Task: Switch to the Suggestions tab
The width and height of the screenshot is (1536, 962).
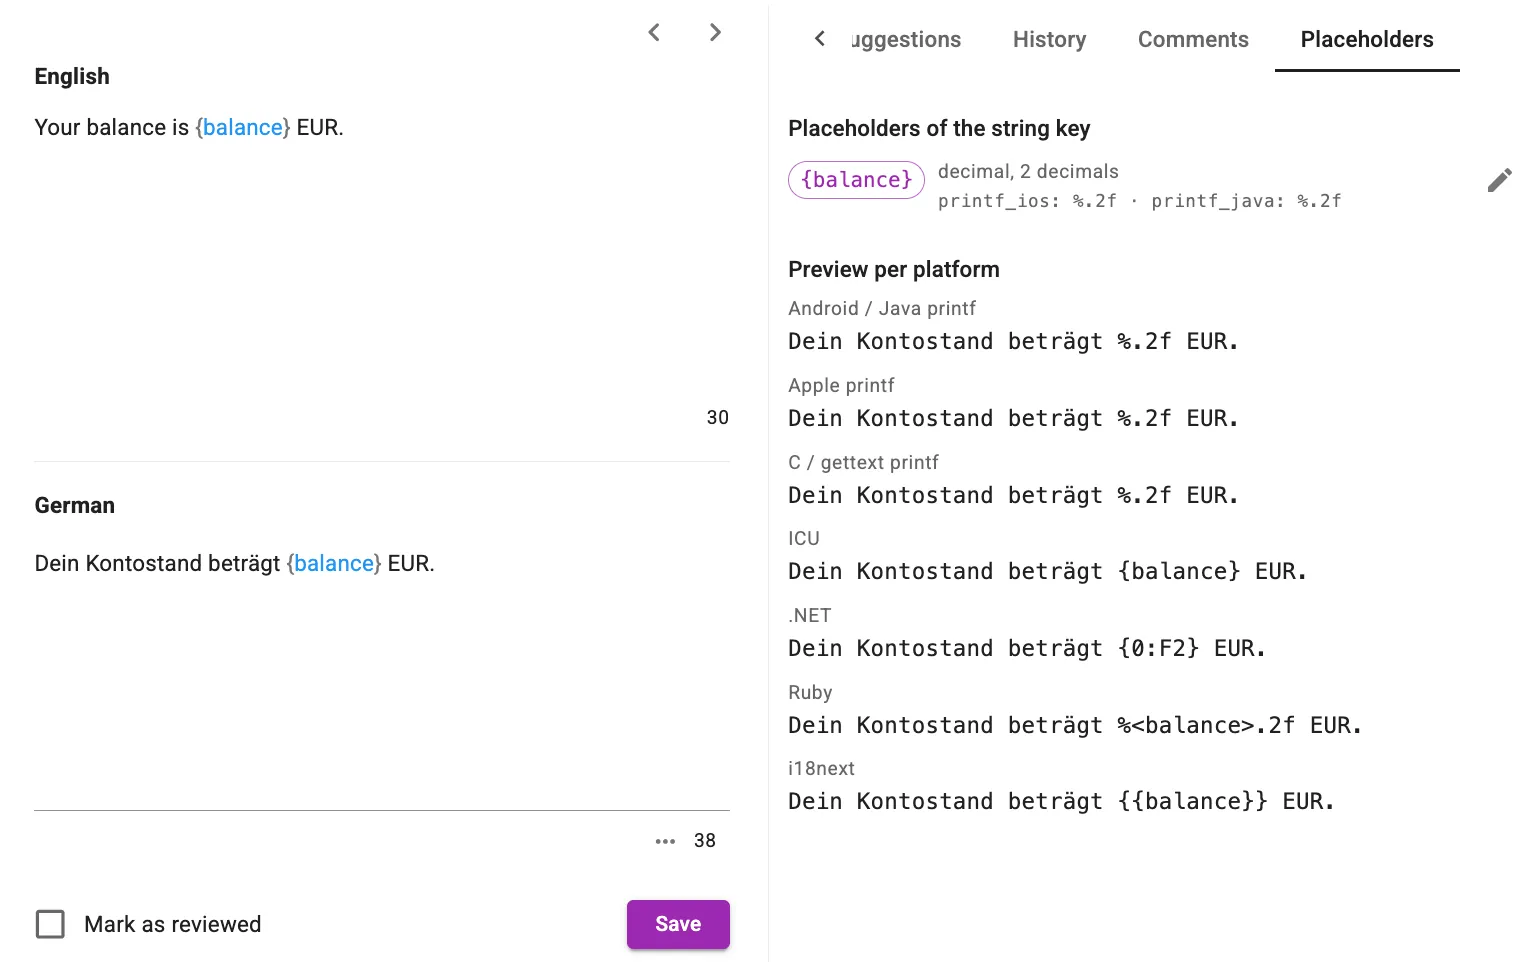Action: click(906, 40)
